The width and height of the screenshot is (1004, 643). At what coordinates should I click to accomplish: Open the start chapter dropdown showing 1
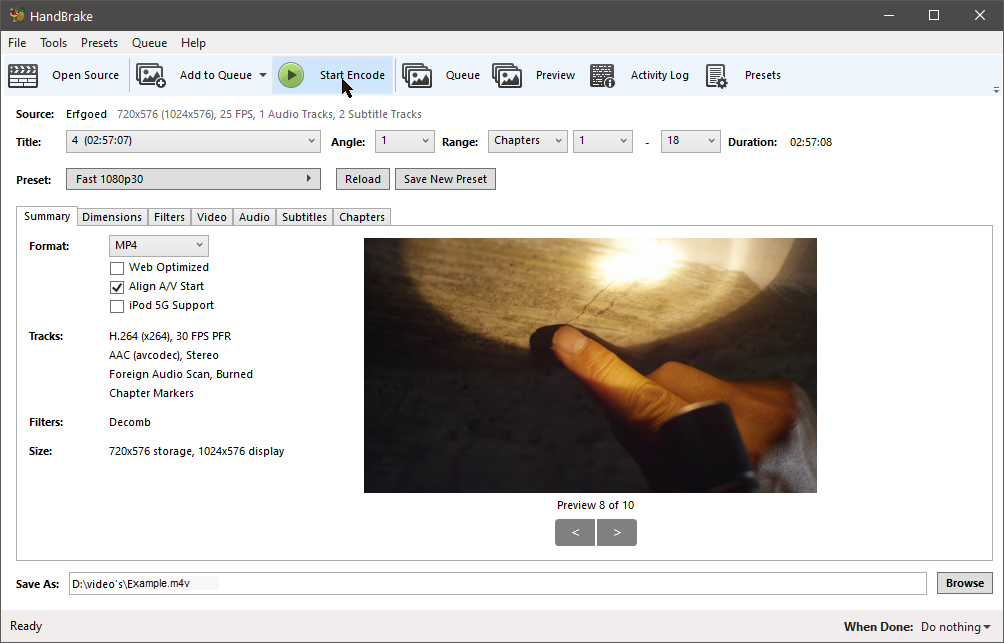pos(603,141)
